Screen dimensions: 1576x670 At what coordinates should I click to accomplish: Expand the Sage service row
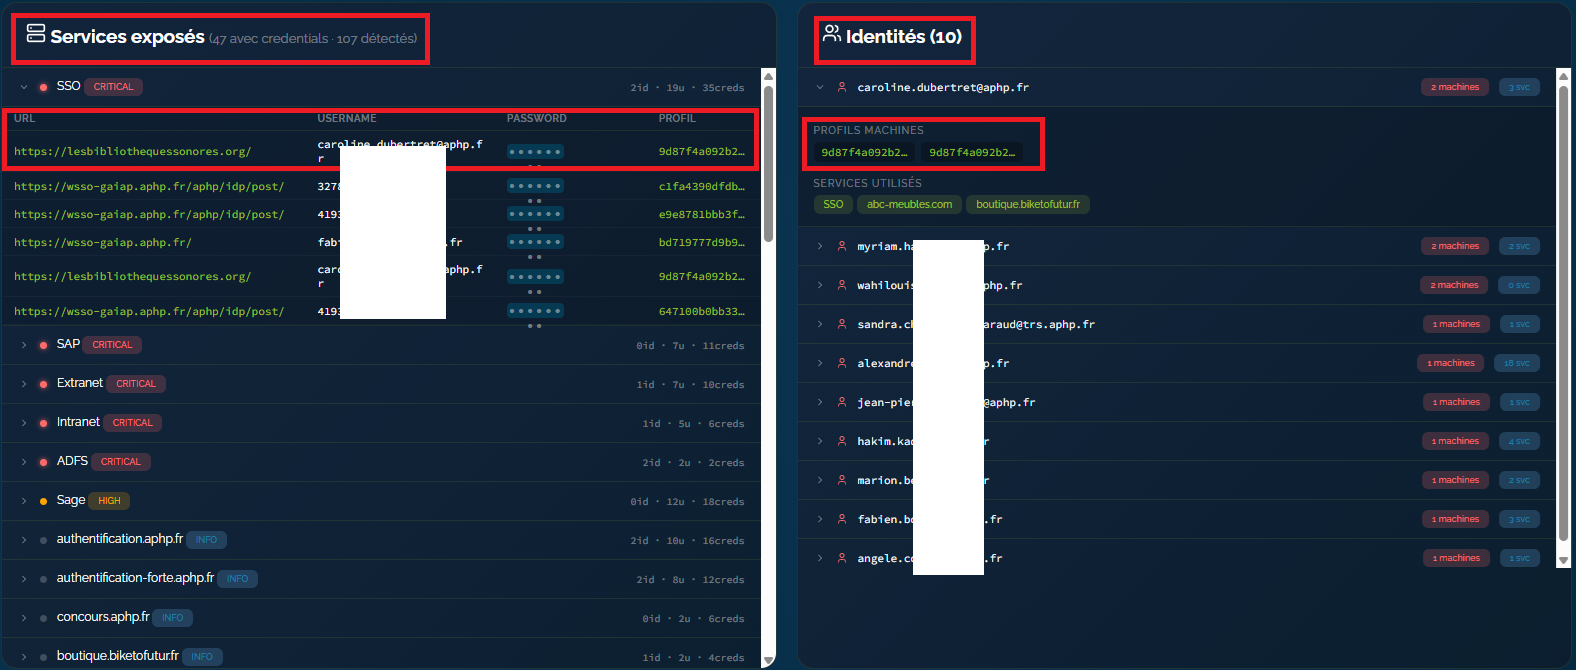click(x=24, y=501)
